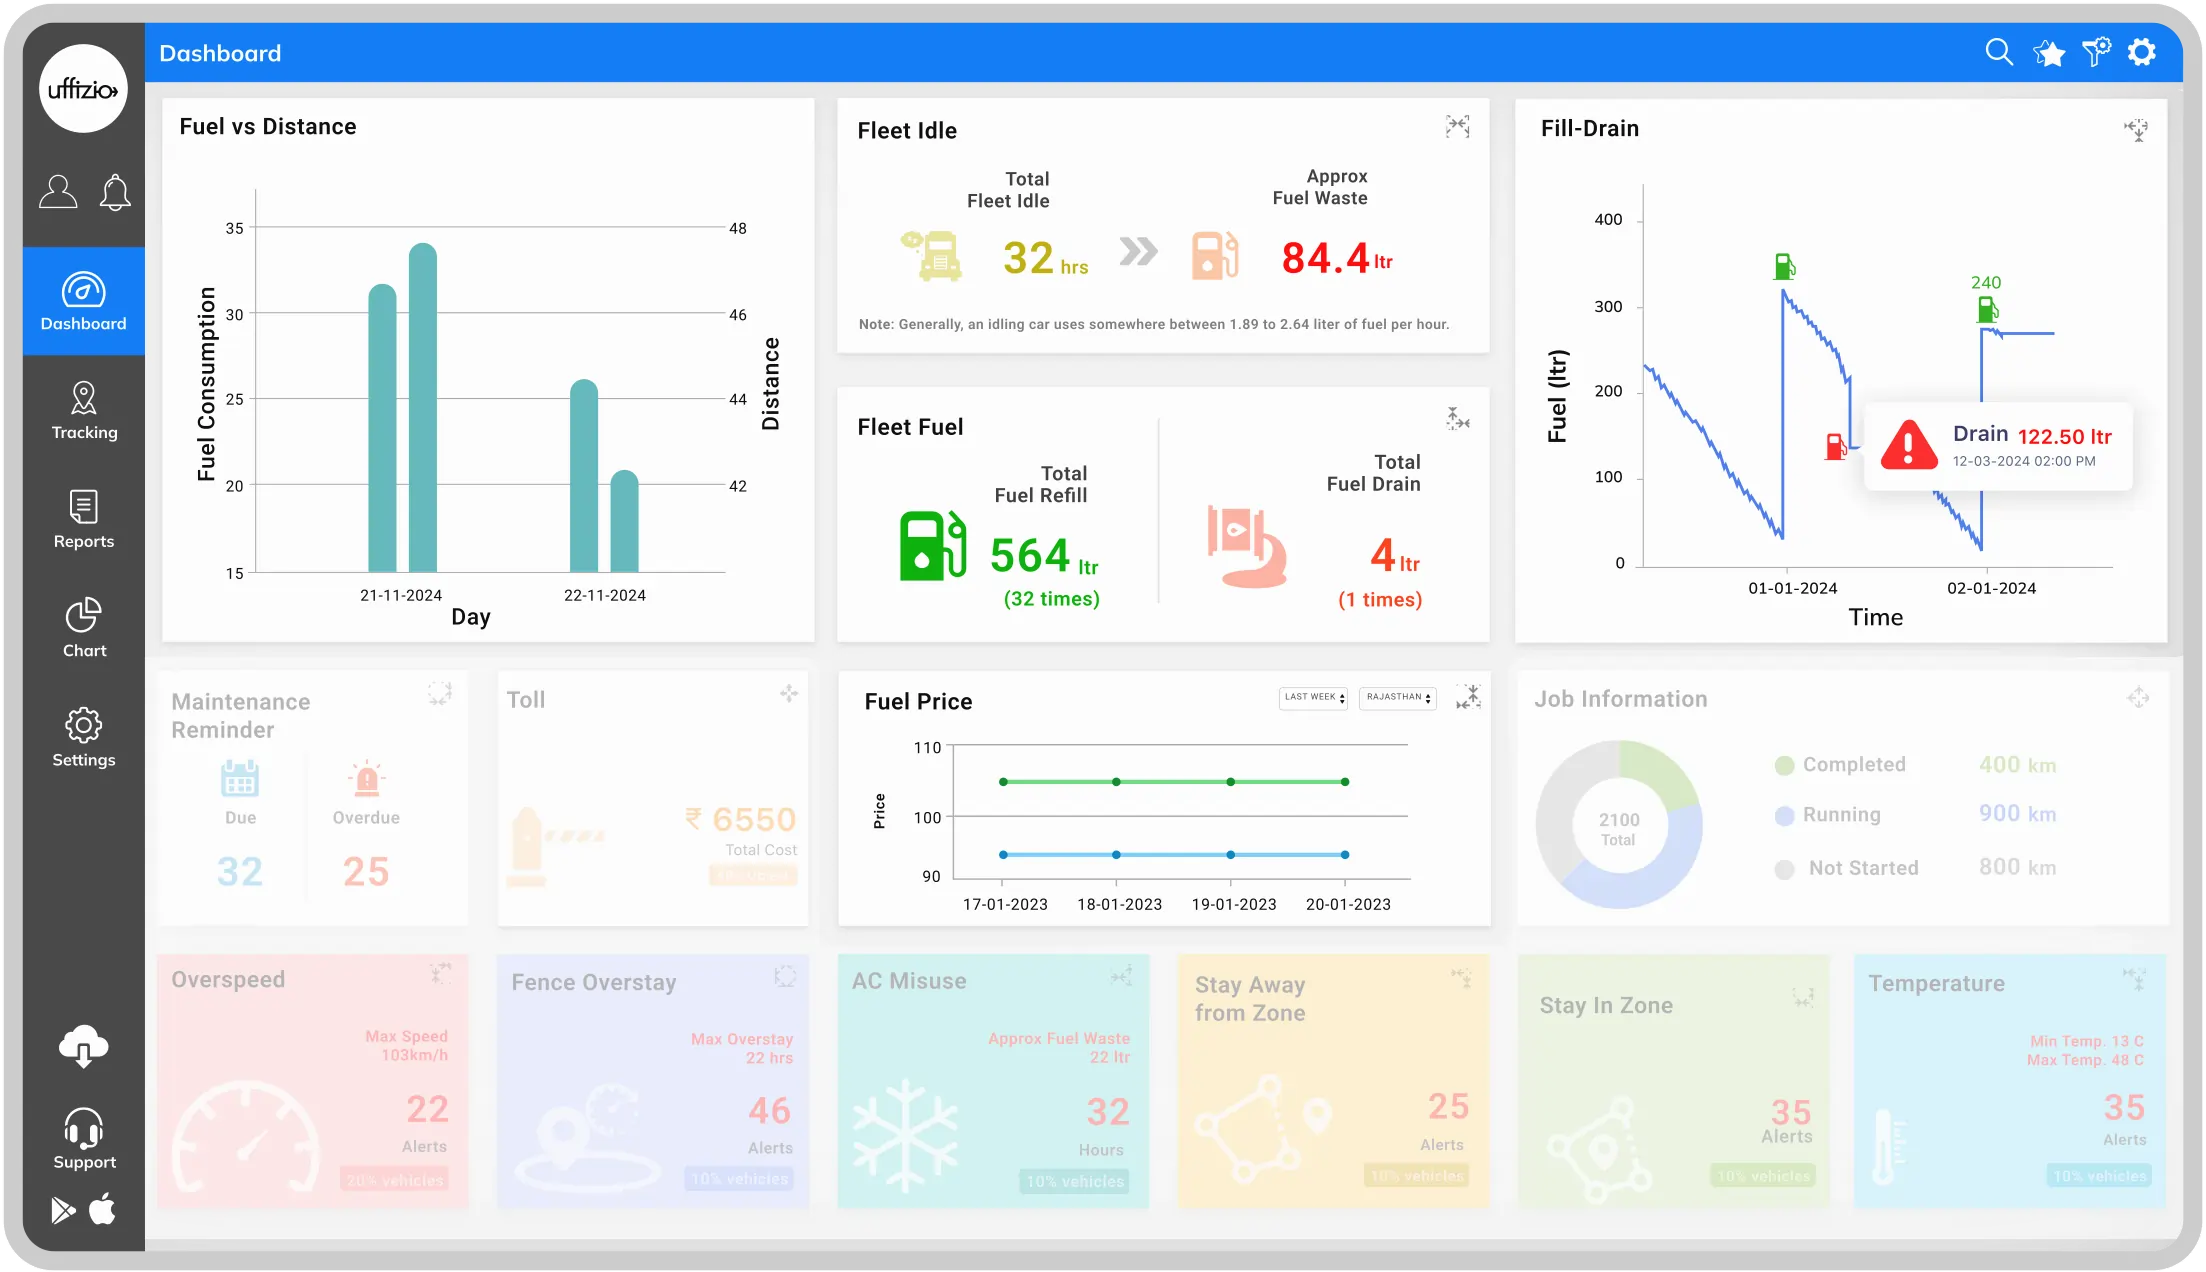Image resolution: width=2206 pixels, height=1272 pixels.
Task: Click the search magnifier icon
Action: point(1999,52)
